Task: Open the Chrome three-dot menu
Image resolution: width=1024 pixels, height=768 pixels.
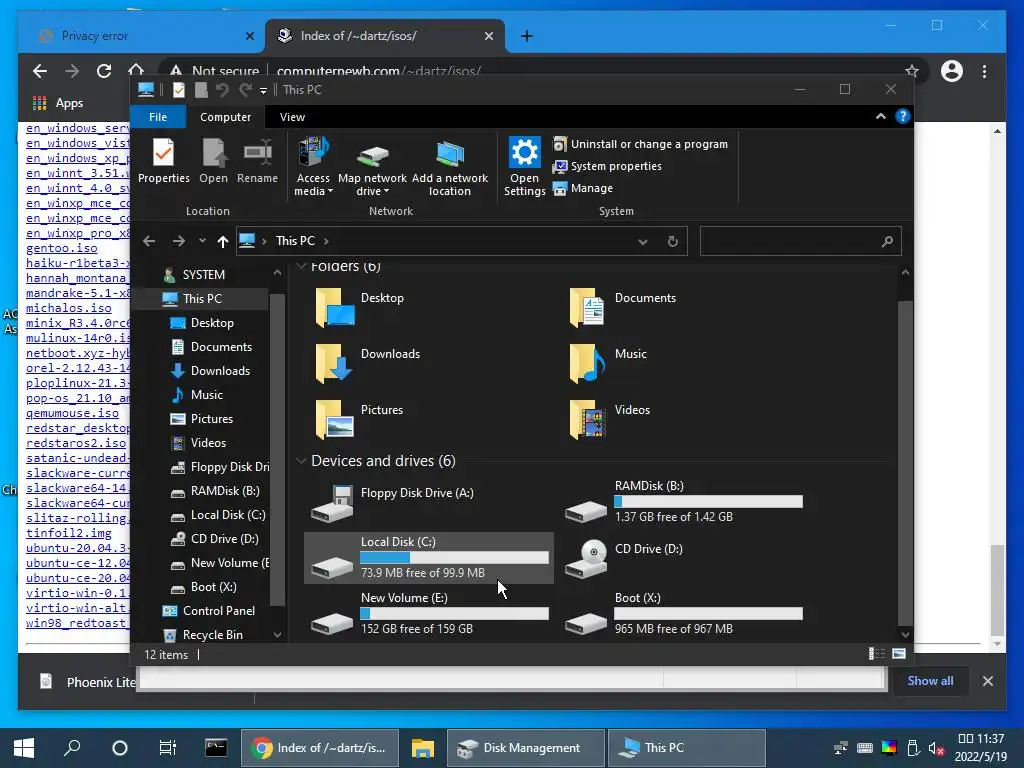Action: (984, 71)
